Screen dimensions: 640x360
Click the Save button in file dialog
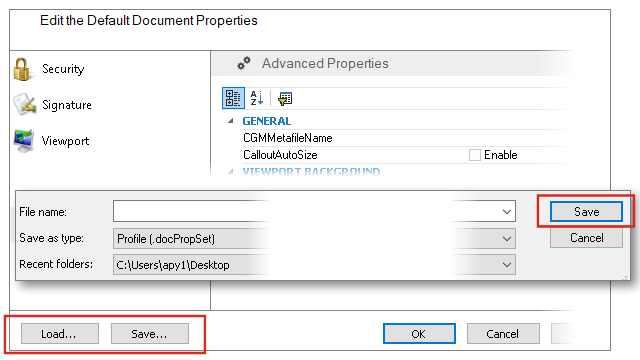586,211
